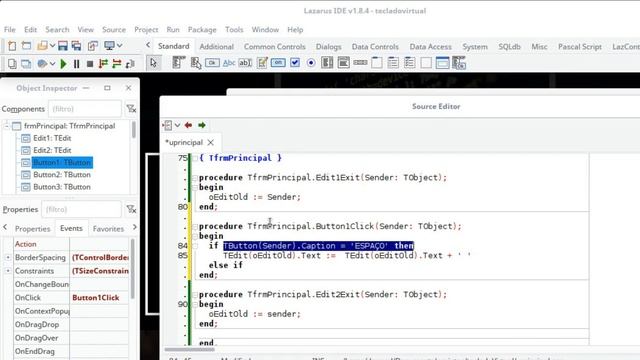This screenshot has height=360, width=640.
Task: Switch to Additional palette tab
Action: [217, 47]
